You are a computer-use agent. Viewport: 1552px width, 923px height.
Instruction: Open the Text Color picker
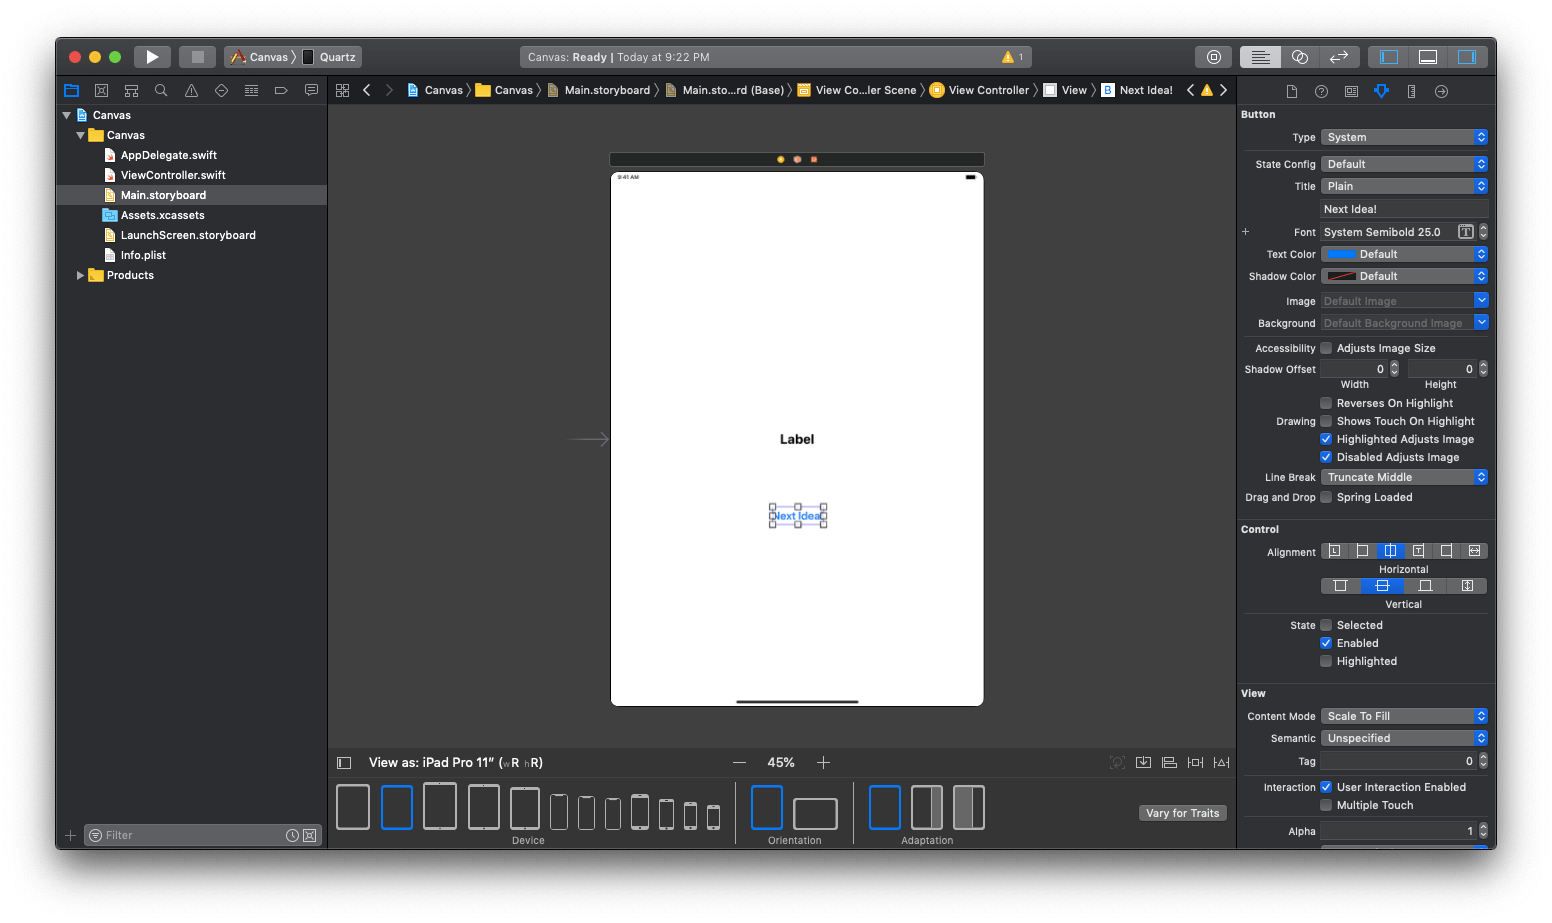(x=1404, y=254)
